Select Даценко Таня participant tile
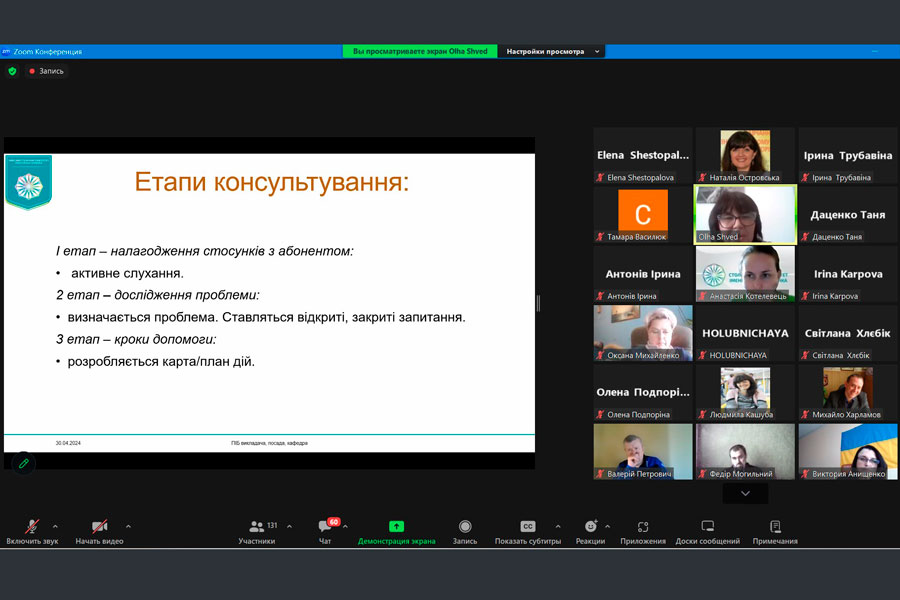This screenshot has height=600, width=900. click(848, 214)
